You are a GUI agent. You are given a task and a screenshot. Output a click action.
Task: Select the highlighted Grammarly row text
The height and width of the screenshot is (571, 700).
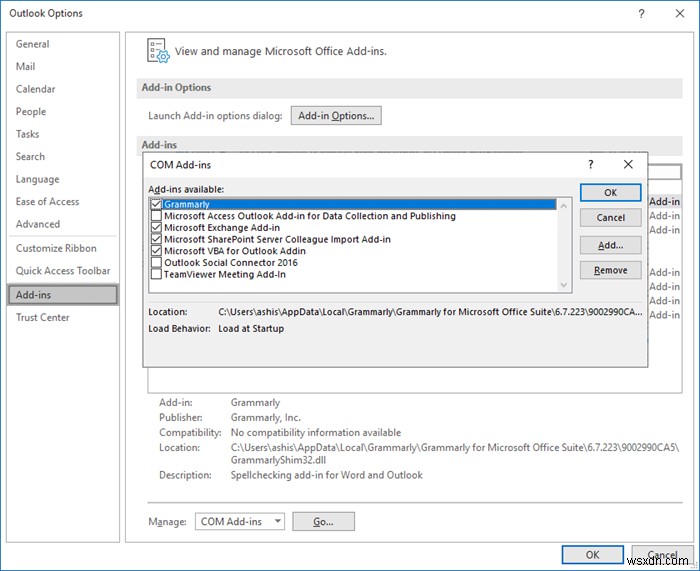pos(187,204)
